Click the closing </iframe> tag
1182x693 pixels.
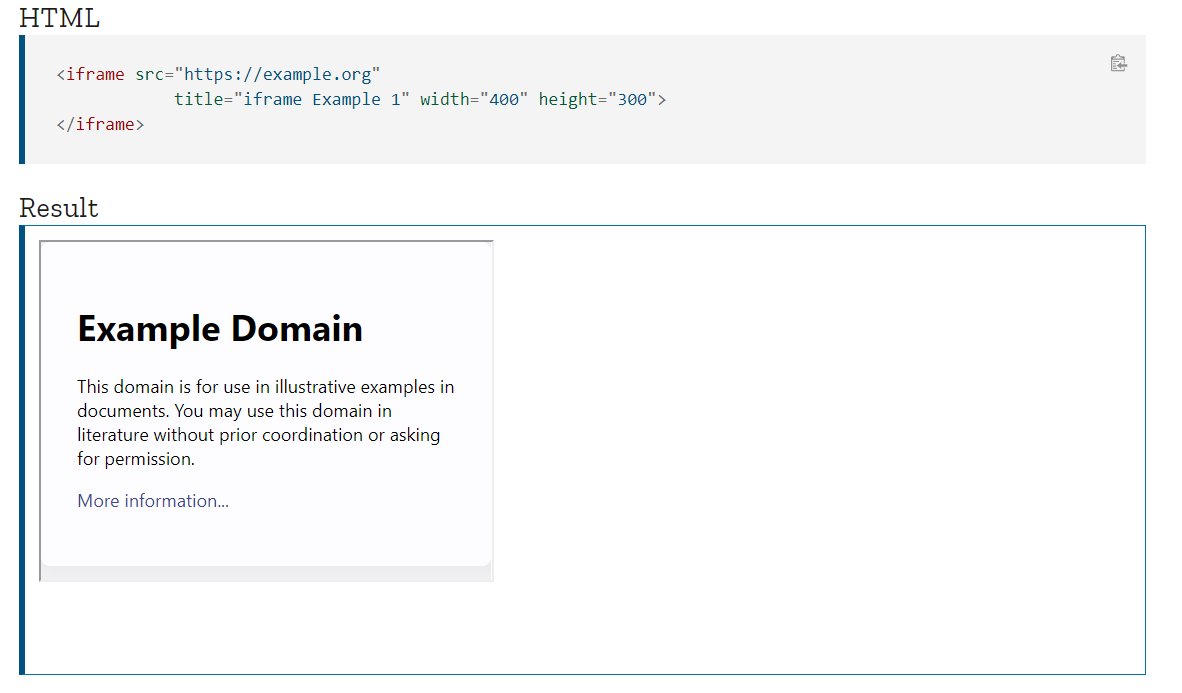pyautogui.click(x=100, y=124)
